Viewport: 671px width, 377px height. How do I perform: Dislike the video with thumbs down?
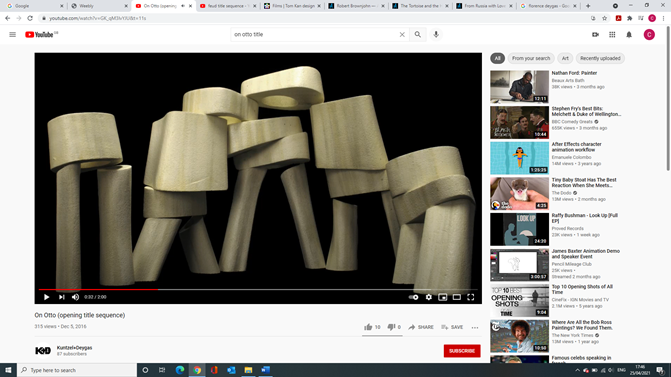[x=394, y=327]
